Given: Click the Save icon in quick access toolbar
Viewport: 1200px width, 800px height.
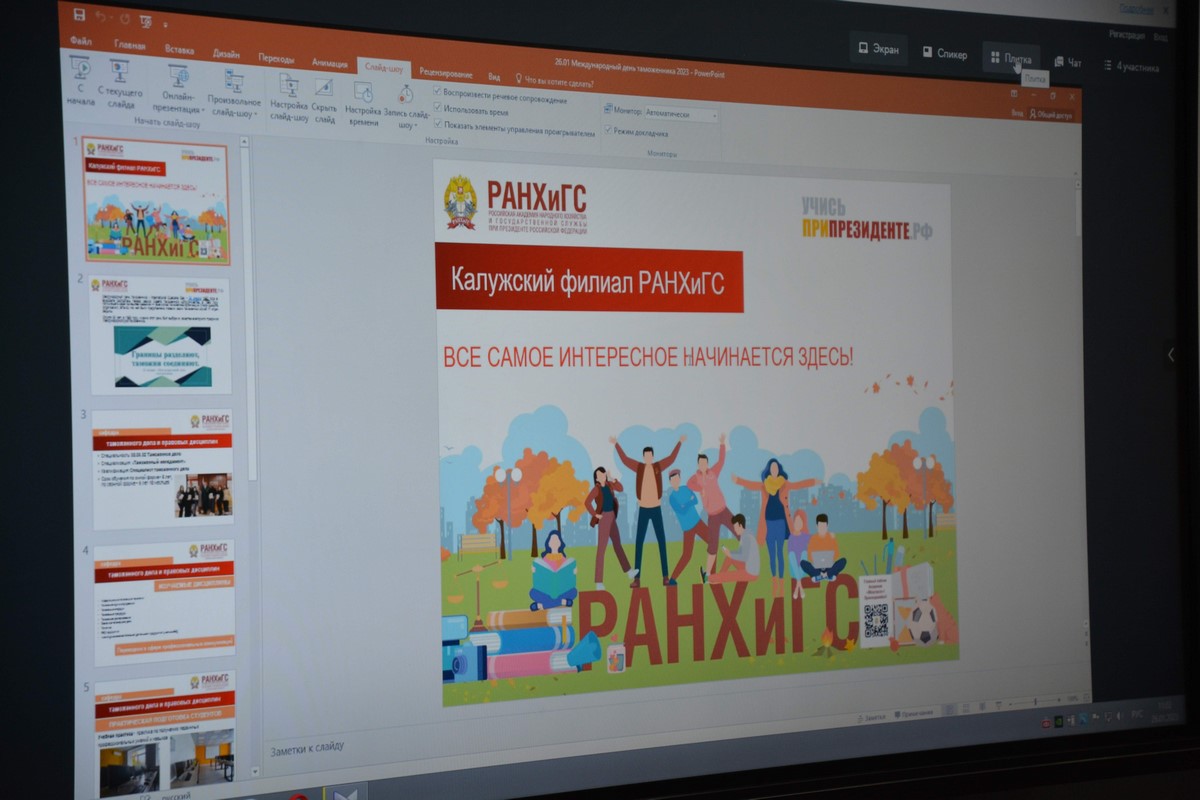Looking at the screenshot, I should pos(79,14).
